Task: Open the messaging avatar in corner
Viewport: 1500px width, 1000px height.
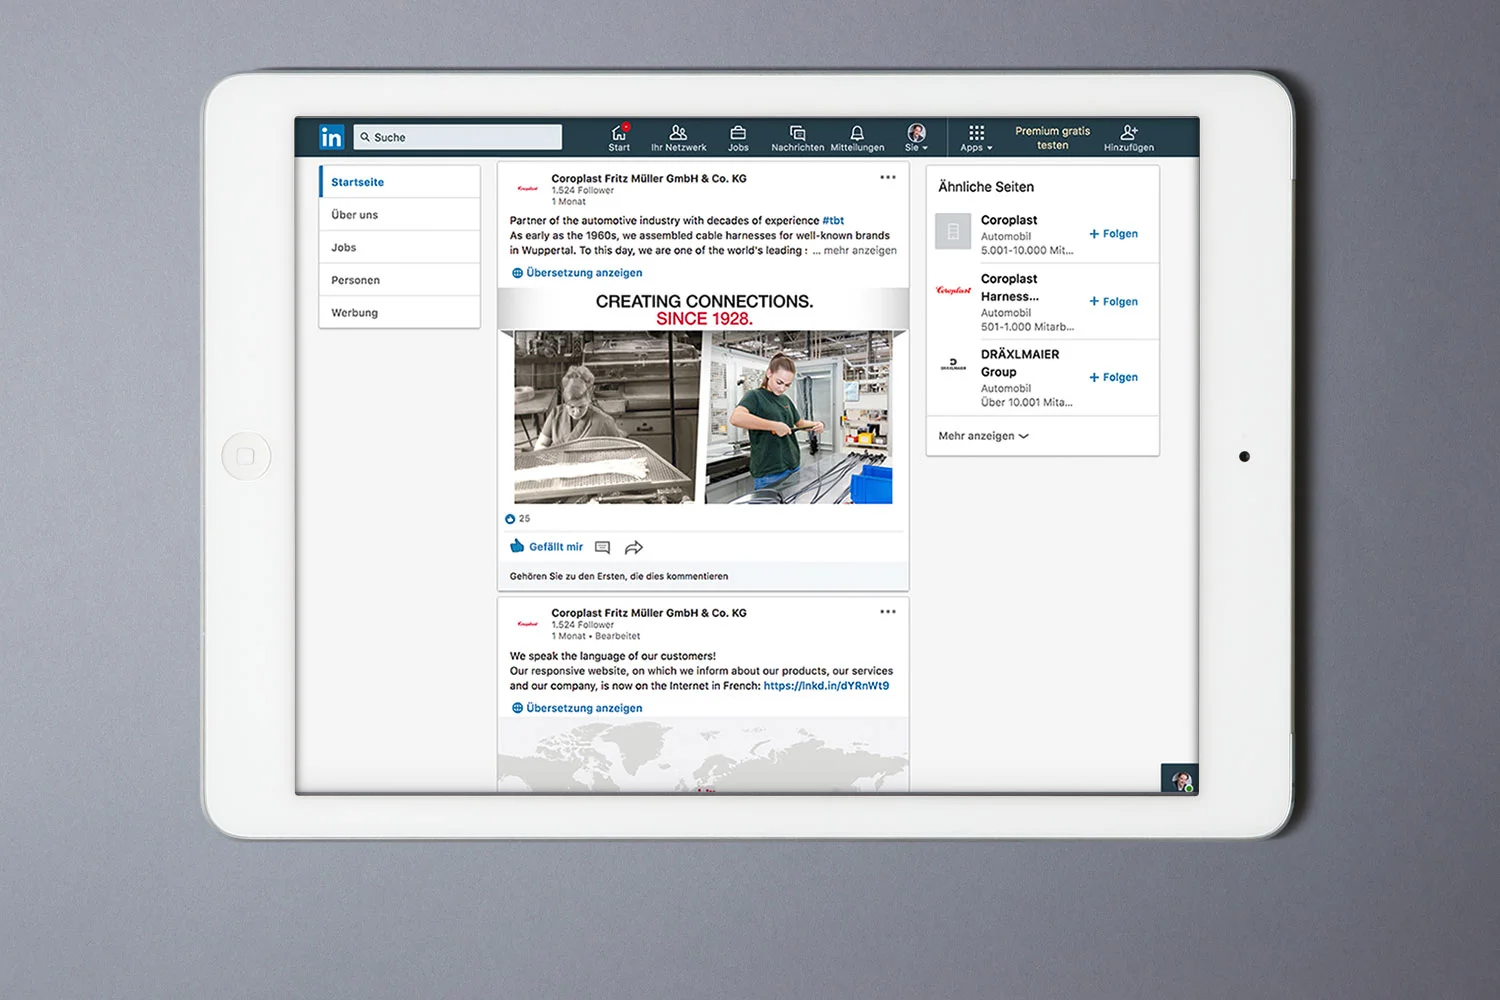Action: point(1180,779)
